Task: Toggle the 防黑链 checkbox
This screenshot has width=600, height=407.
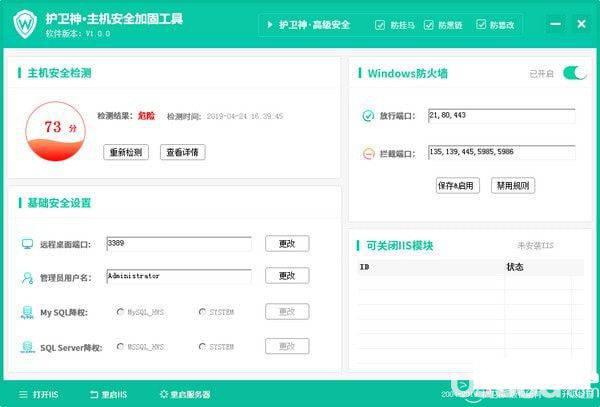Action: [x=429, y=25]
